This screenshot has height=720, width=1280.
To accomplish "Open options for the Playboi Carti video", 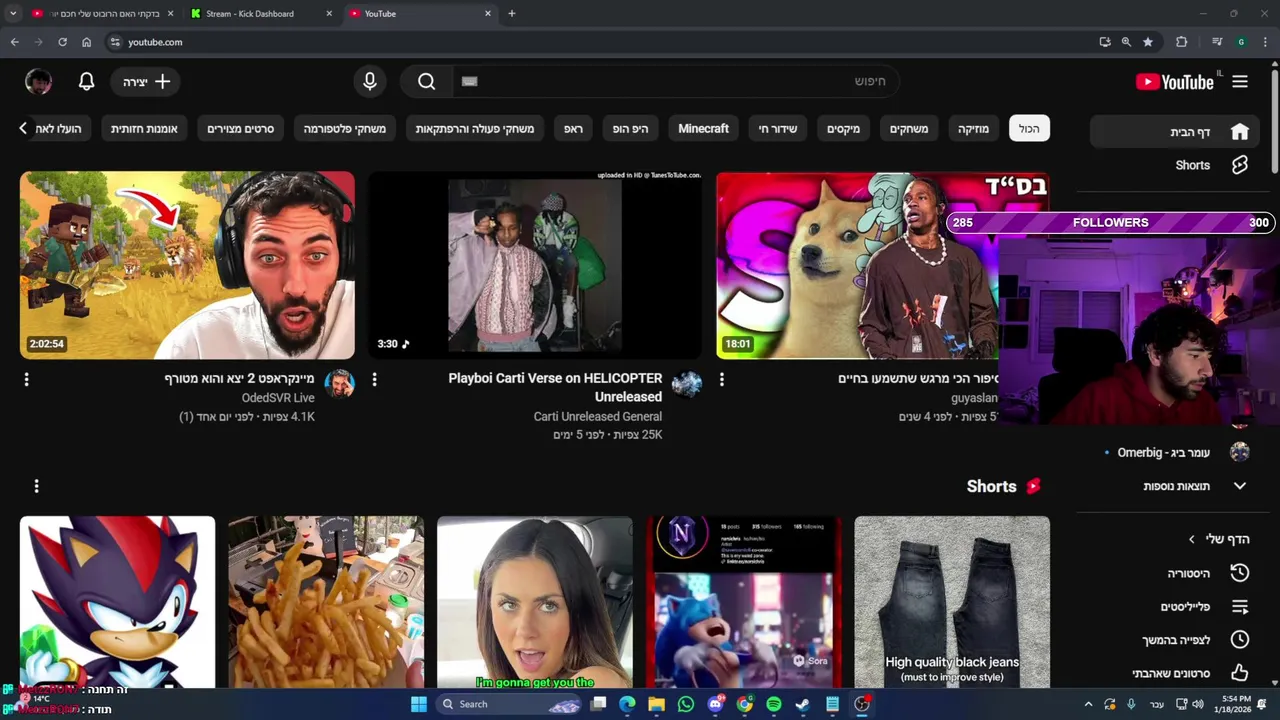I will tap(374, 380).
